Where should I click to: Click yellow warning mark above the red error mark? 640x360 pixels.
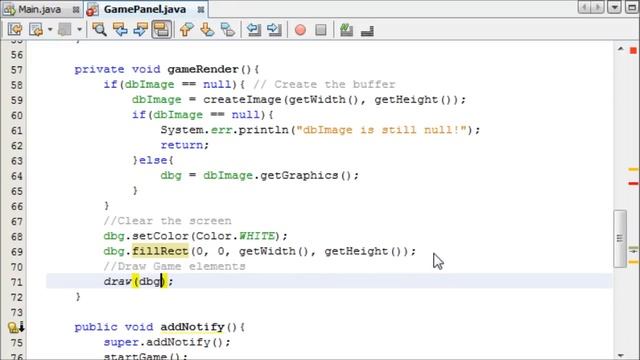(x=633, y=169)
